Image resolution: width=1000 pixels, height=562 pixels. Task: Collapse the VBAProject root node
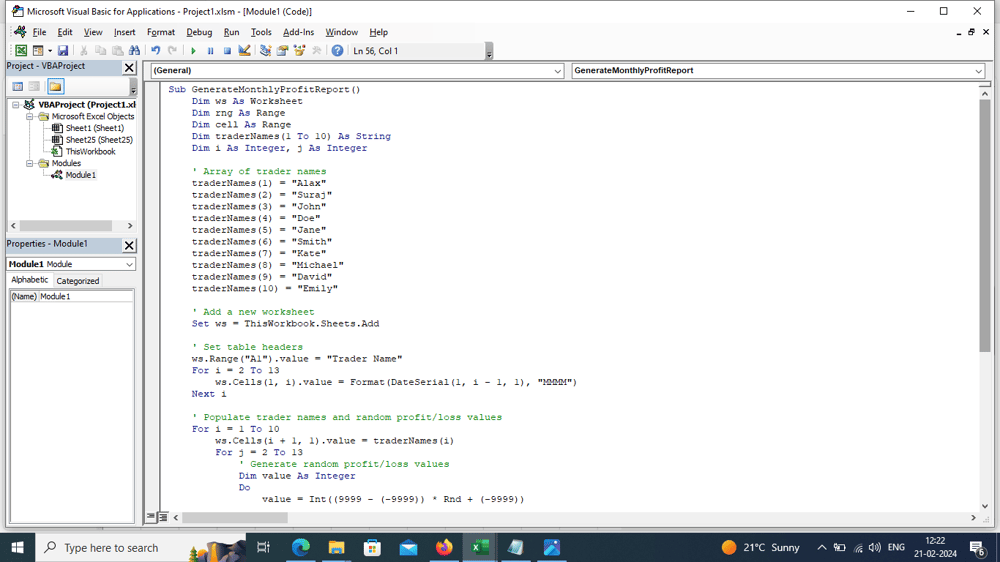tap(16, 105)
